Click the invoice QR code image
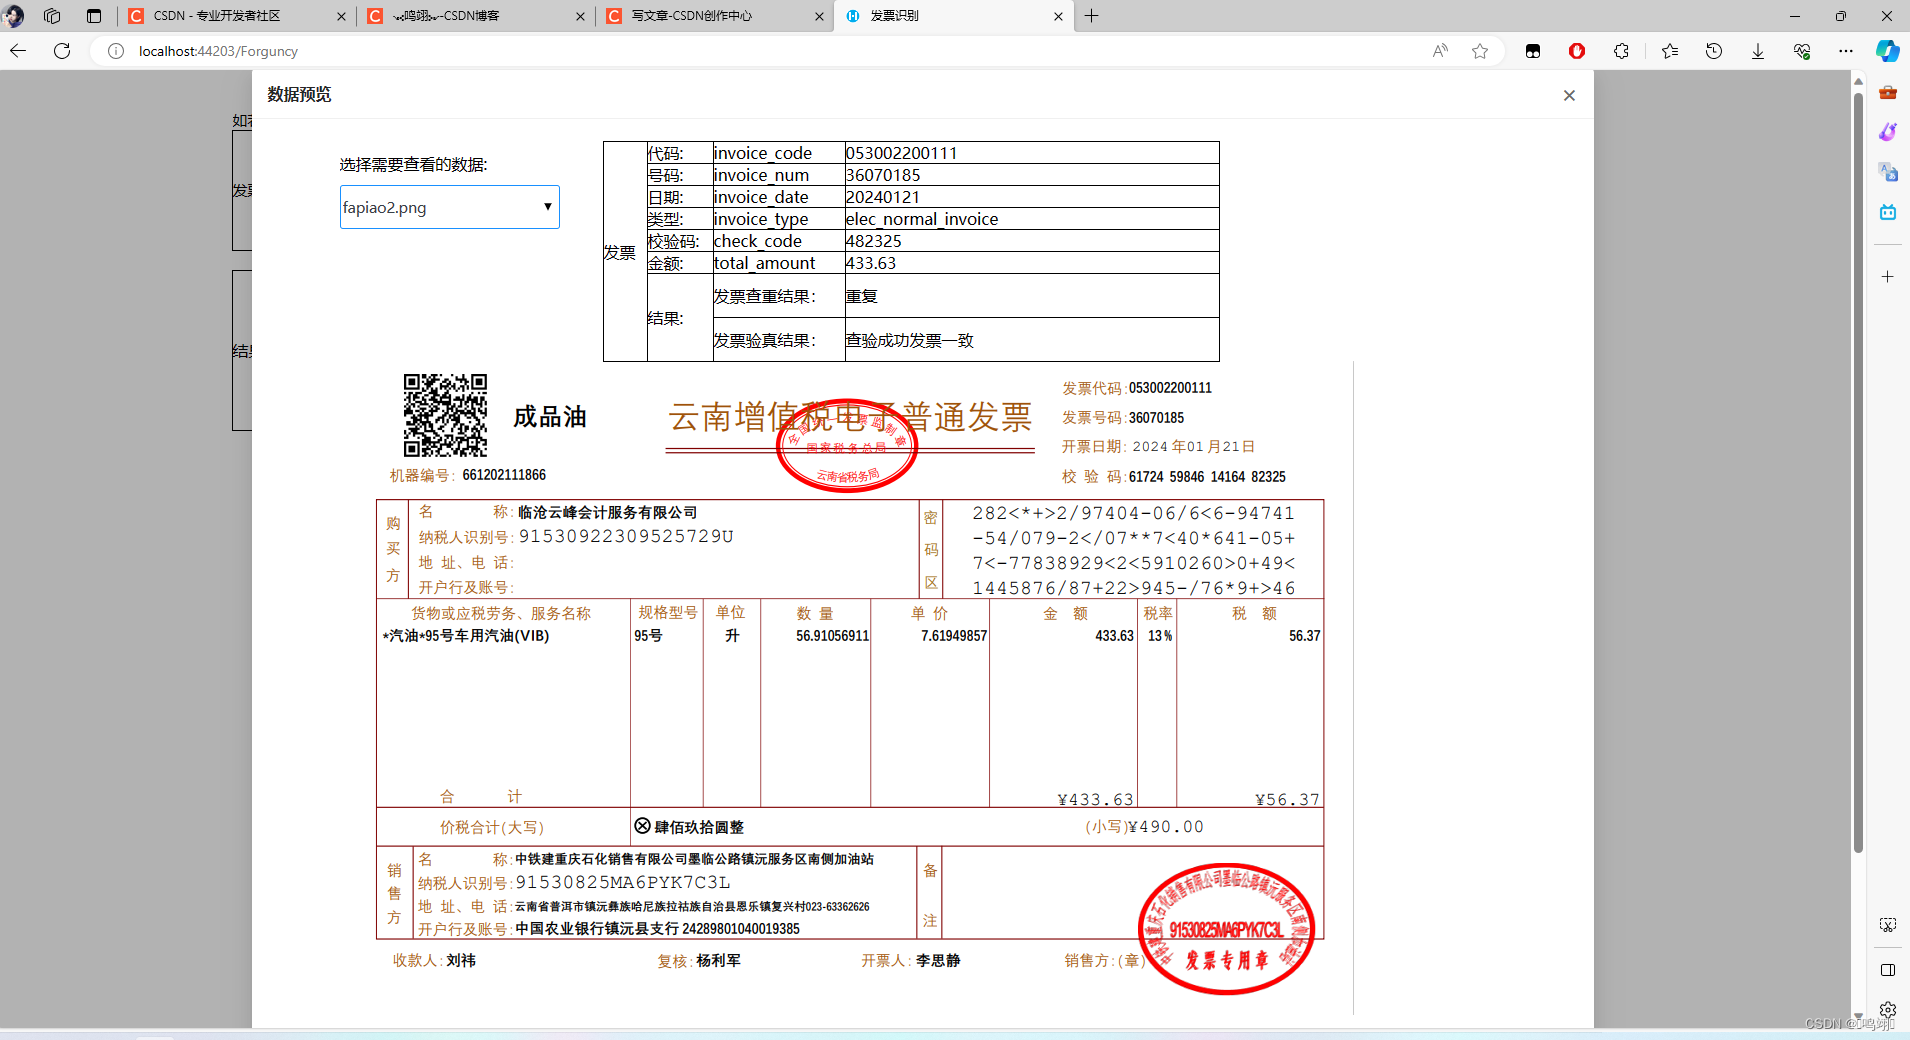 (x=445, y=415)
